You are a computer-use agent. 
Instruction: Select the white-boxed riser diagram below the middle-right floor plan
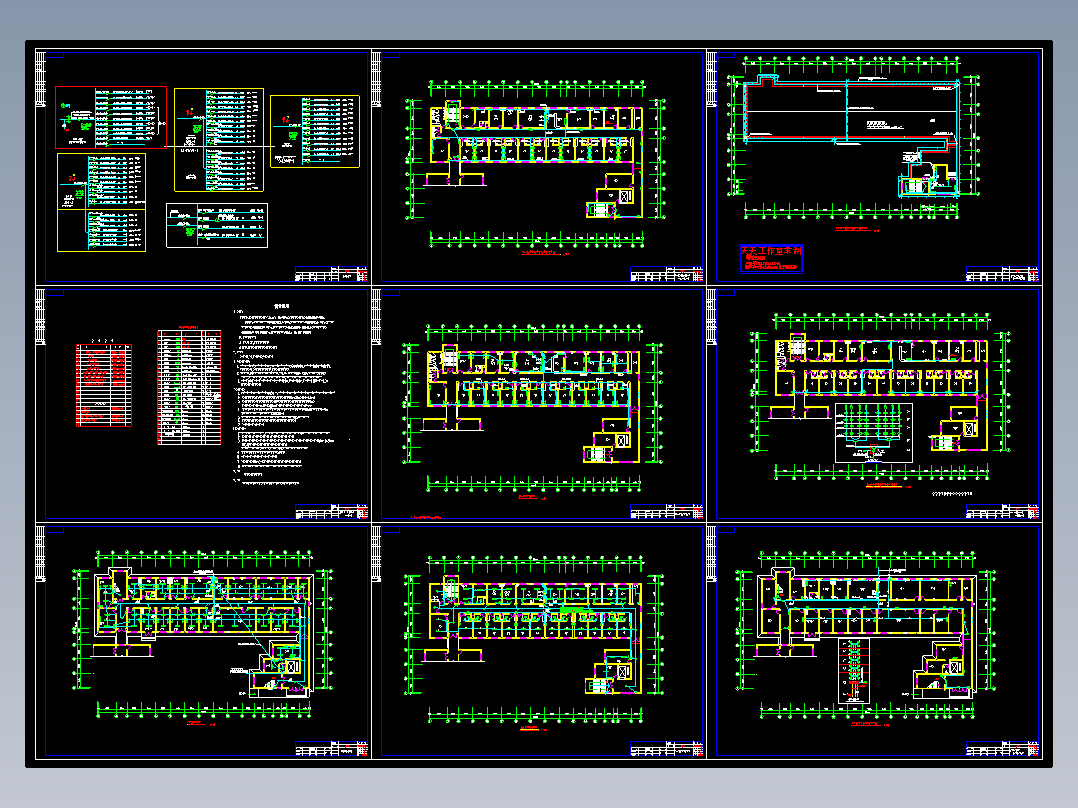(874, 433)
